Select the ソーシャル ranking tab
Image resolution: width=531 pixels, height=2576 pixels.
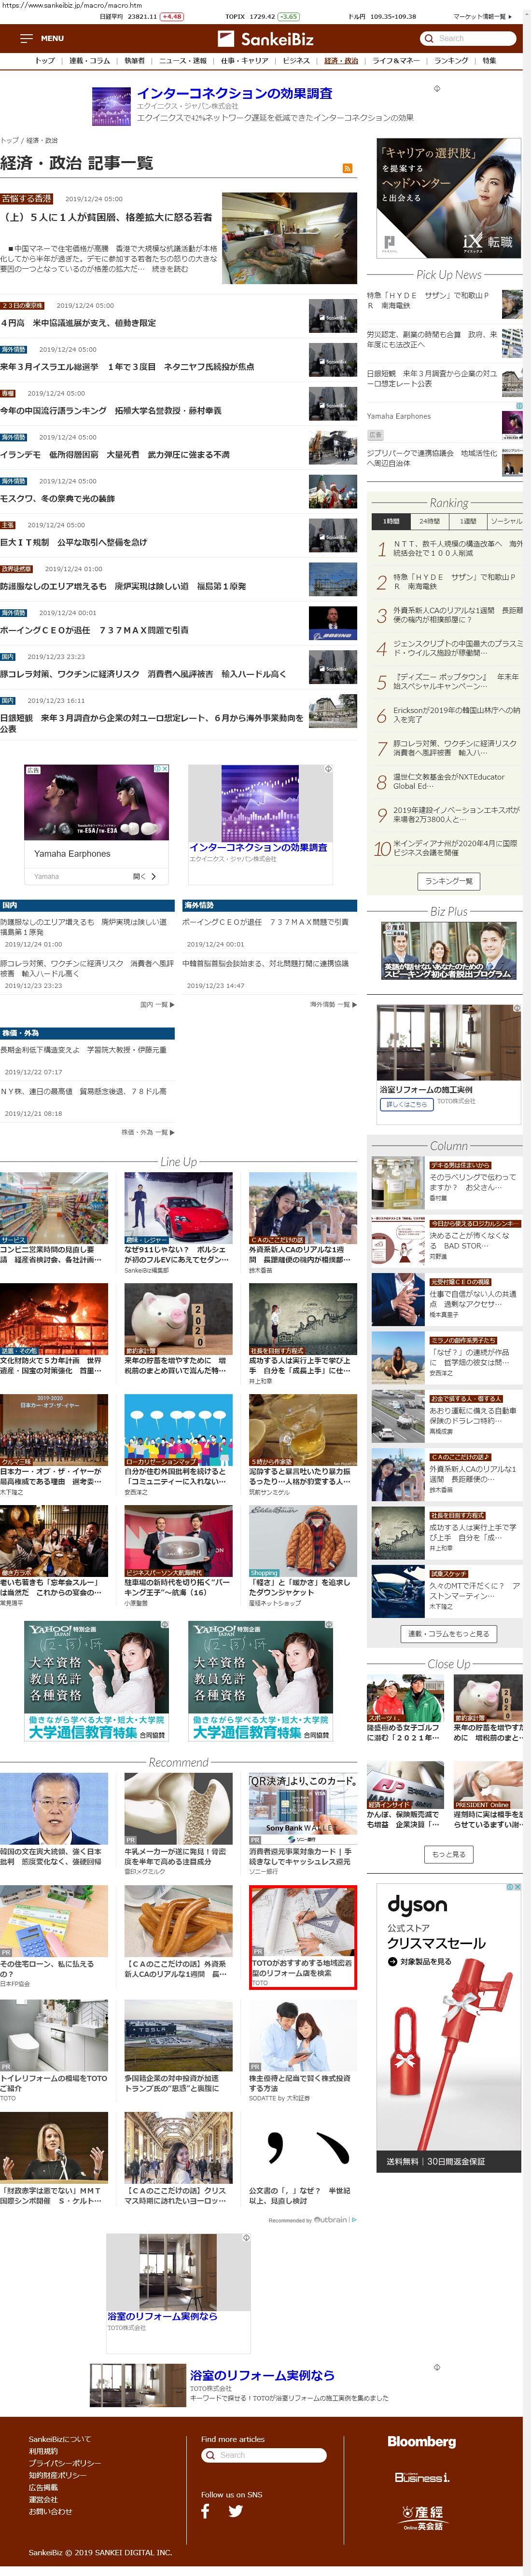(x=505, y=521)
